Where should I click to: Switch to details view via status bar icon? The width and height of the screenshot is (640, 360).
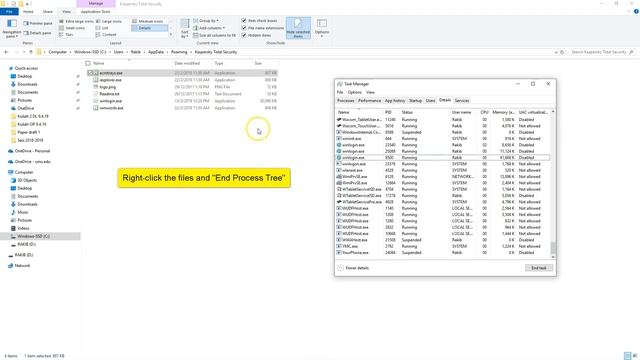pos(627,356)
